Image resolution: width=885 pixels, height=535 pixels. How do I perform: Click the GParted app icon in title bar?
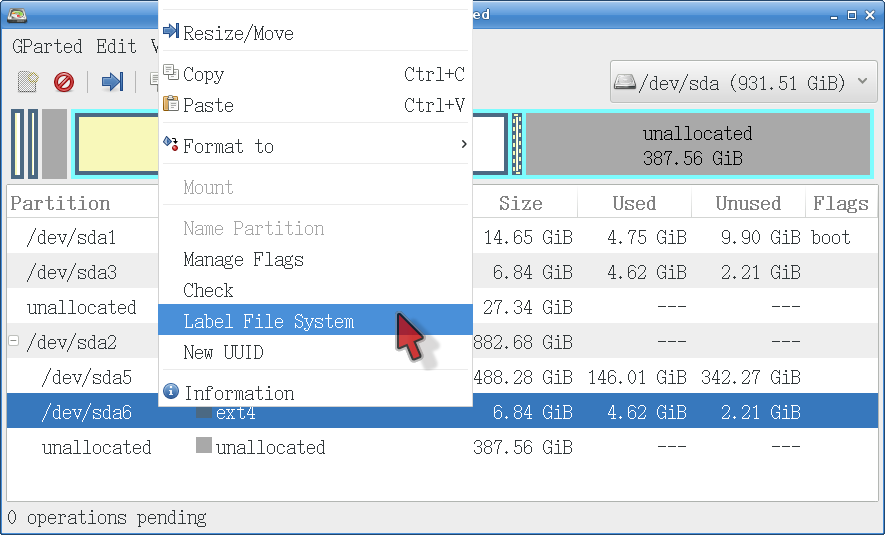[17, 14]
